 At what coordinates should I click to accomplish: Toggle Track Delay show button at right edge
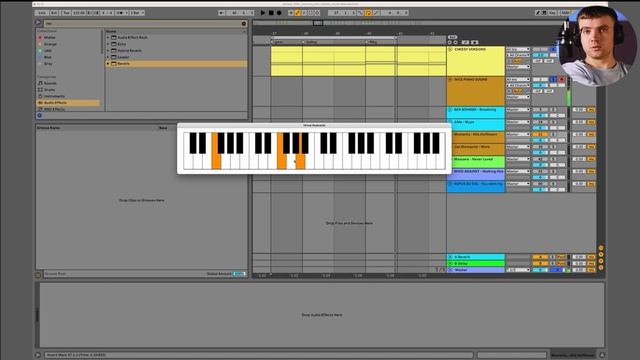[x=601, y=268]
